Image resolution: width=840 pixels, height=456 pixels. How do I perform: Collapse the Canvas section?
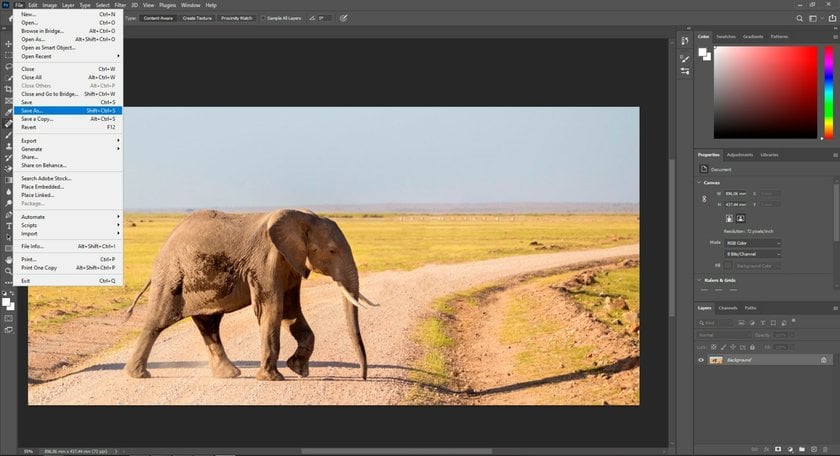(x=699, y=183)
